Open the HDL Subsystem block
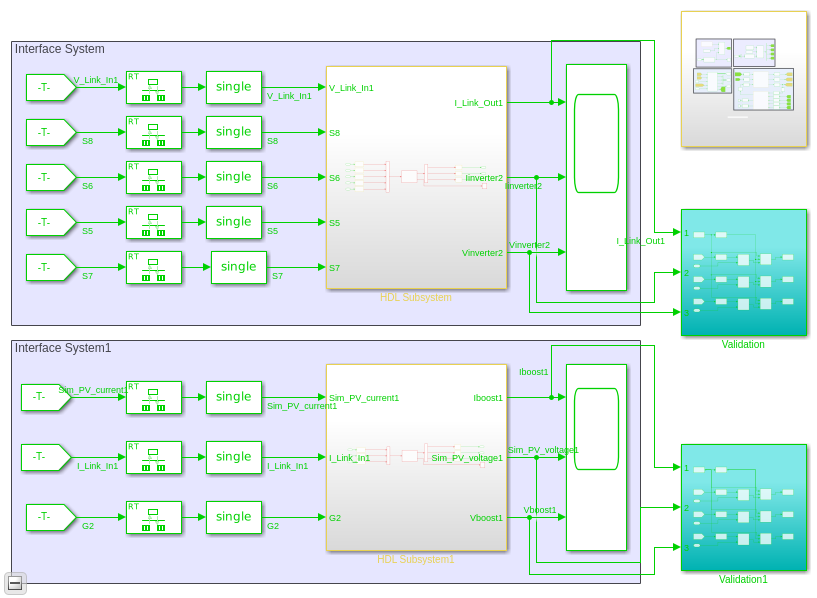This screenshot has width=817, height=598. (x=416, y=178)
